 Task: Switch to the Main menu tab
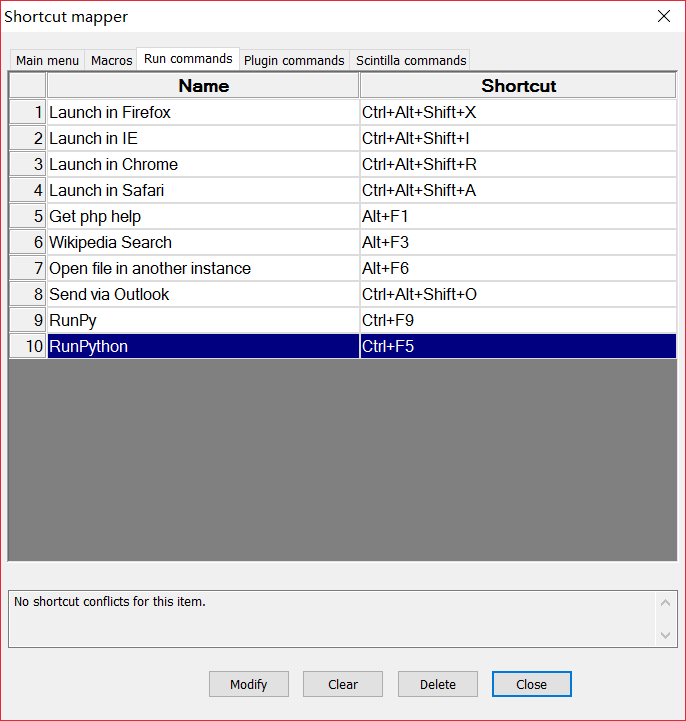(47, 60)
